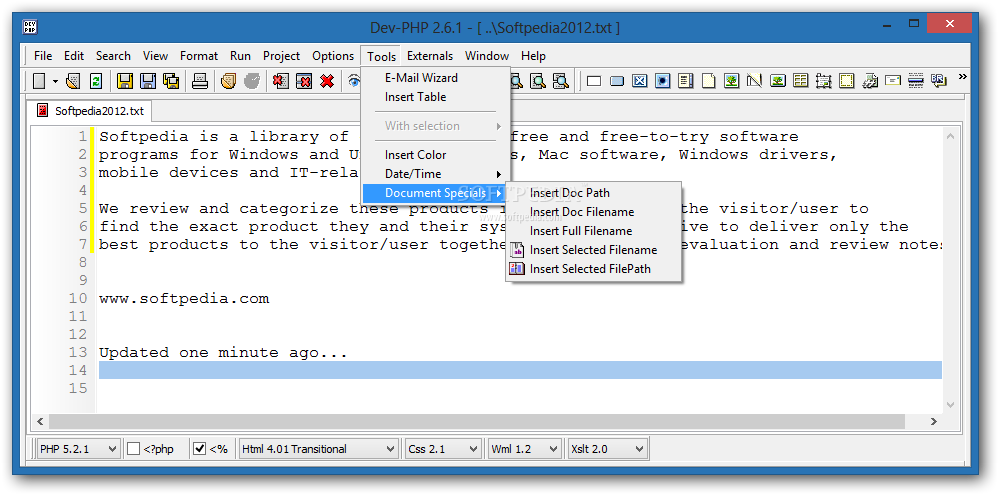Toggle the <?php checkbox
The width and height of the screenshot is (999, 495).
point(133,448)
